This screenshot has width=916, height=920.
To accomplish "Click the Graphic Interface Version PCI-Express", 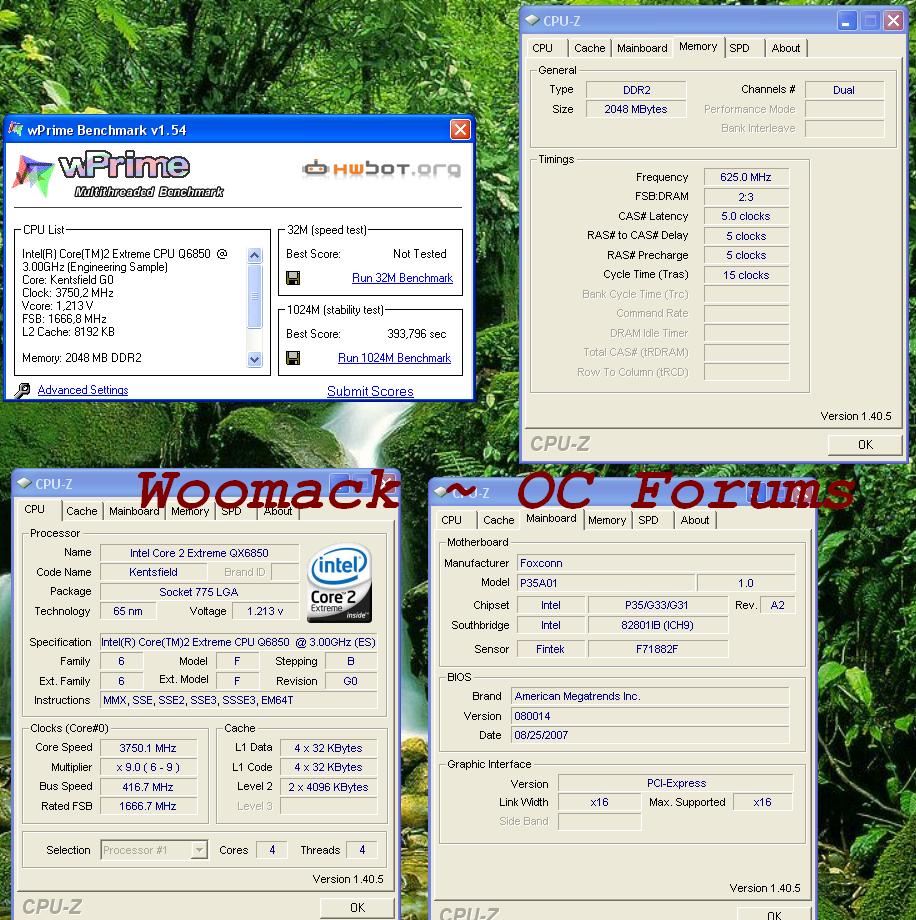I will (x=675, y=783).
